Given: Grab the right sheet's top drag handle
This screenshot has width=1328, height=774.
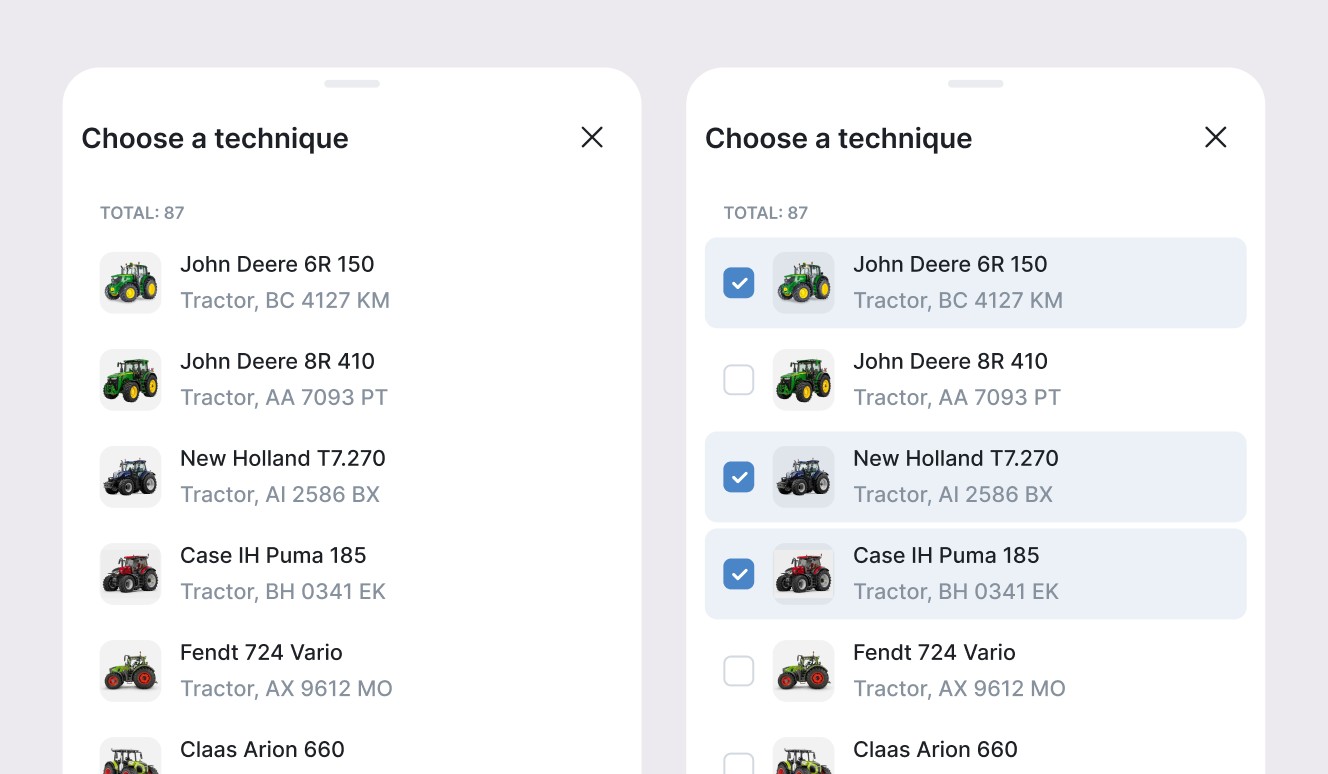Looking at the screenshot, I should [975, 84].
